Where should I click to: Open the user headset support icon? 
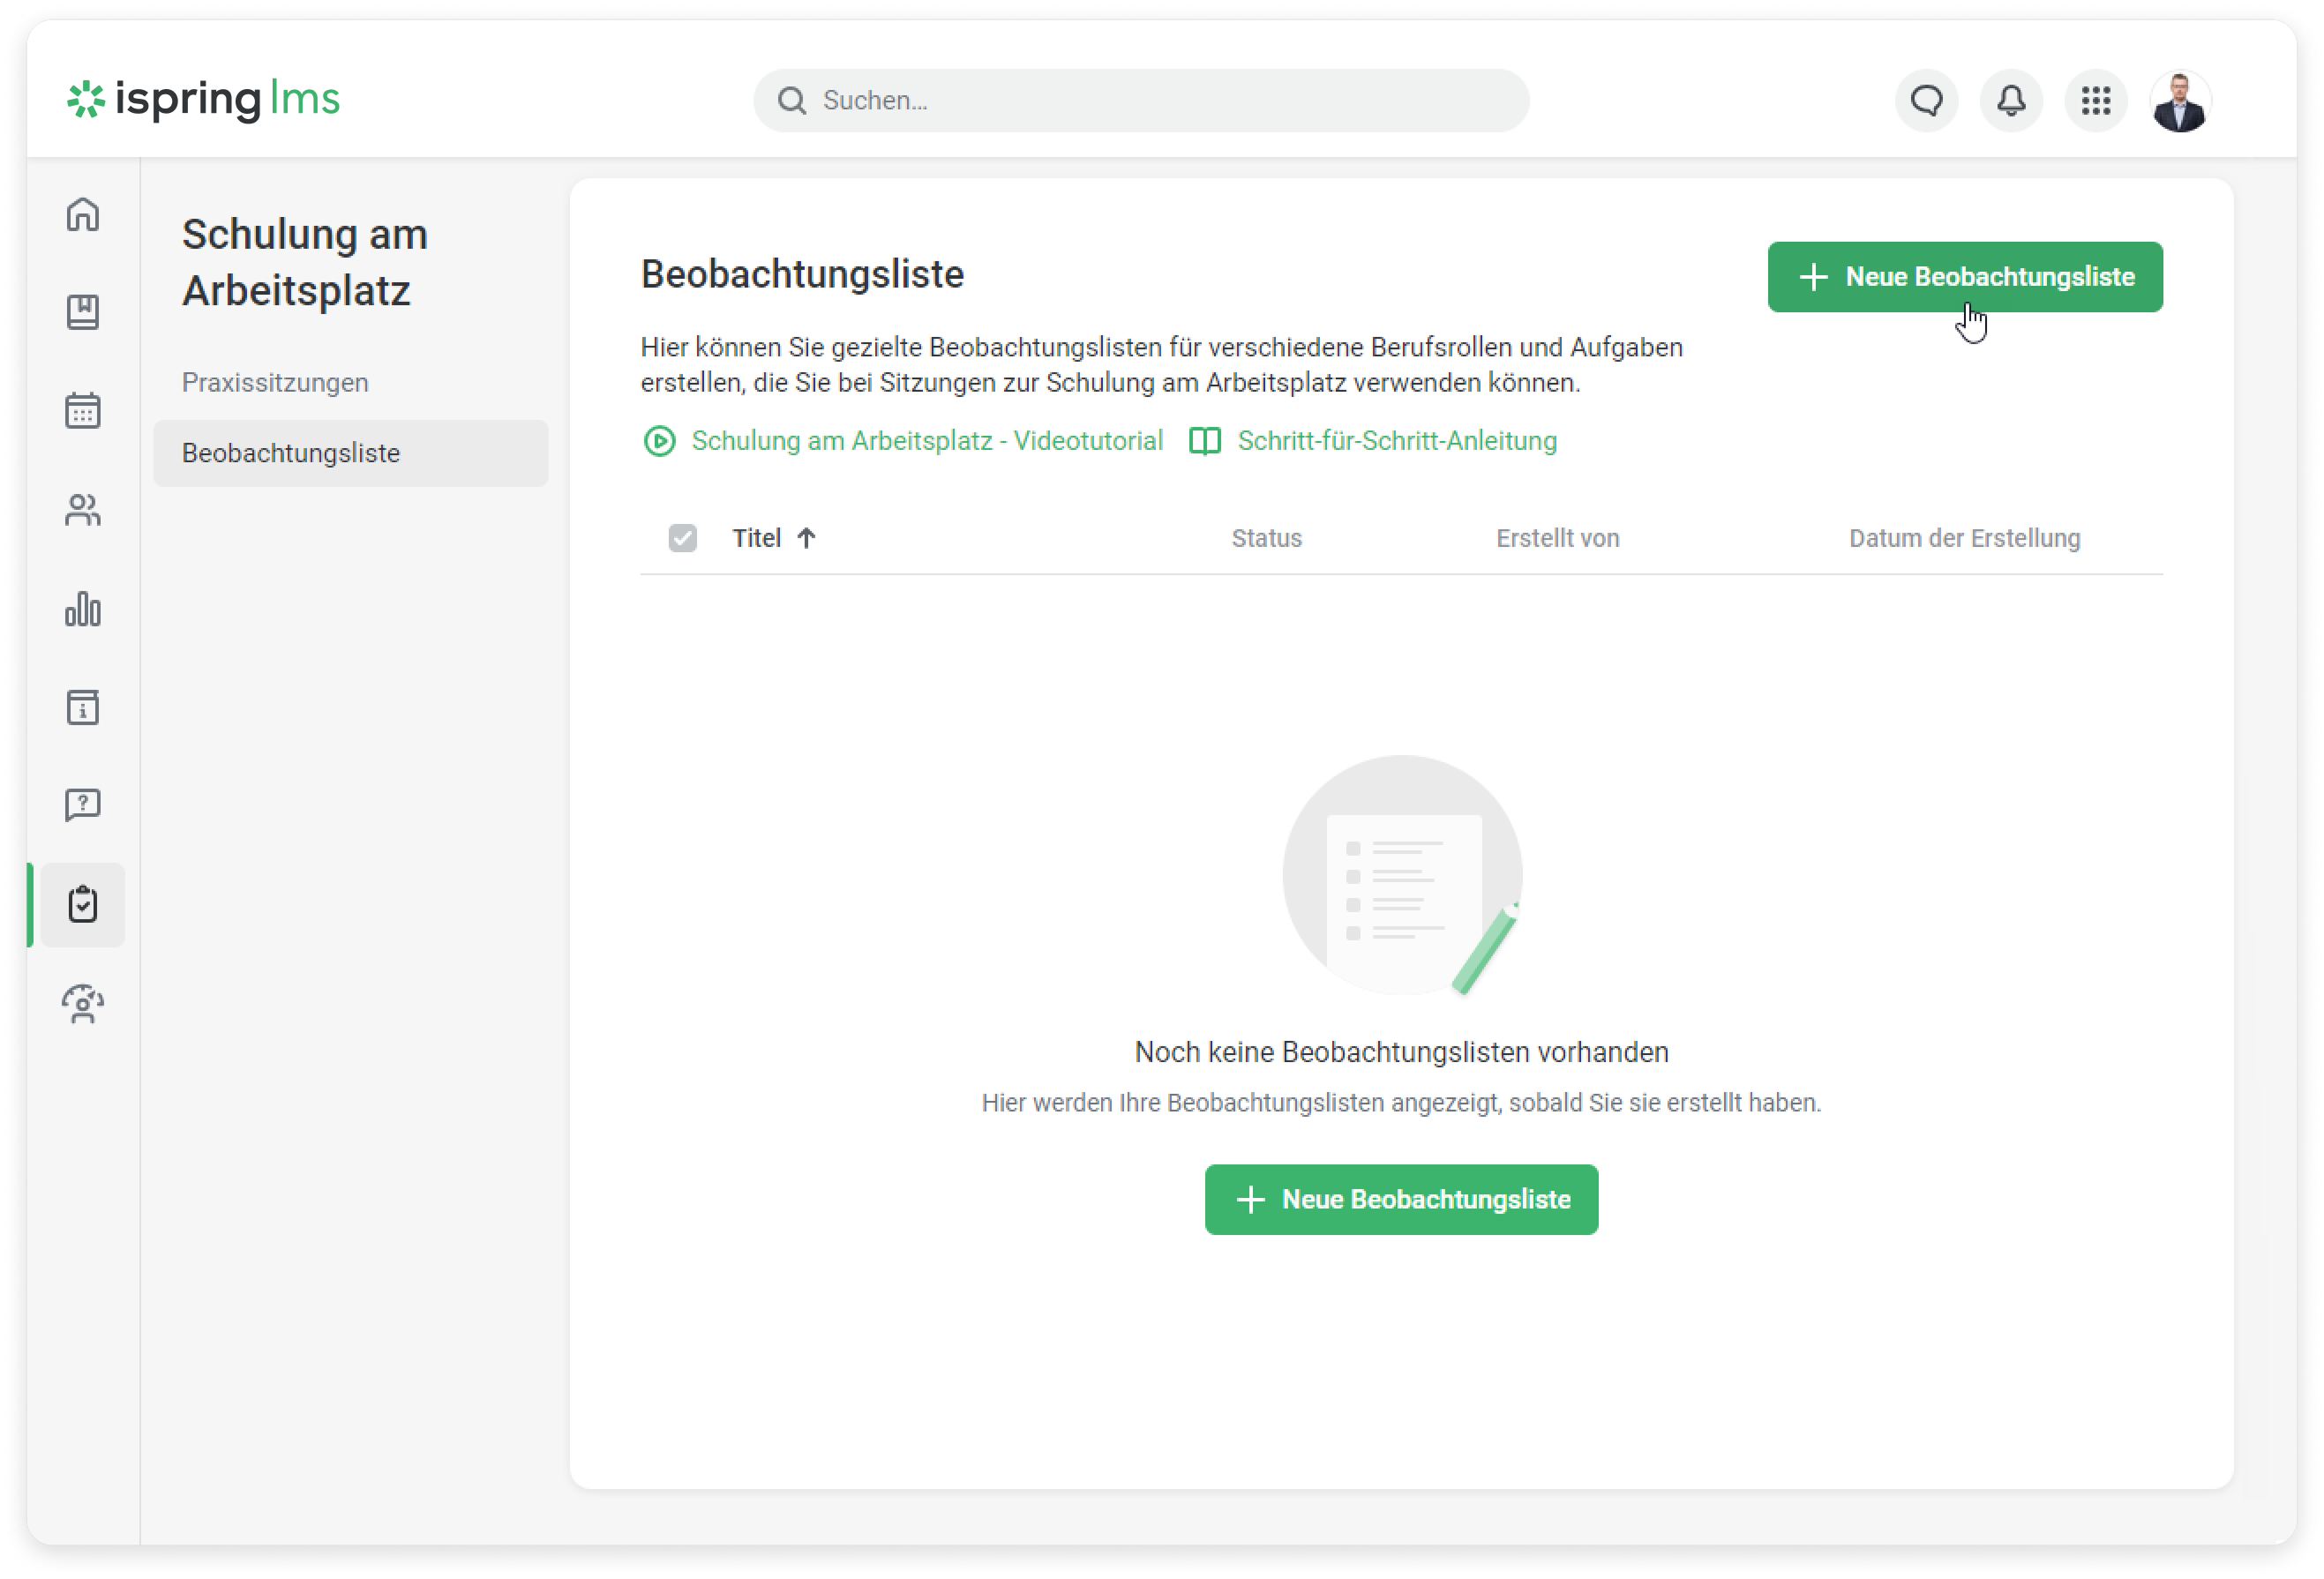tap(83, 1003)
